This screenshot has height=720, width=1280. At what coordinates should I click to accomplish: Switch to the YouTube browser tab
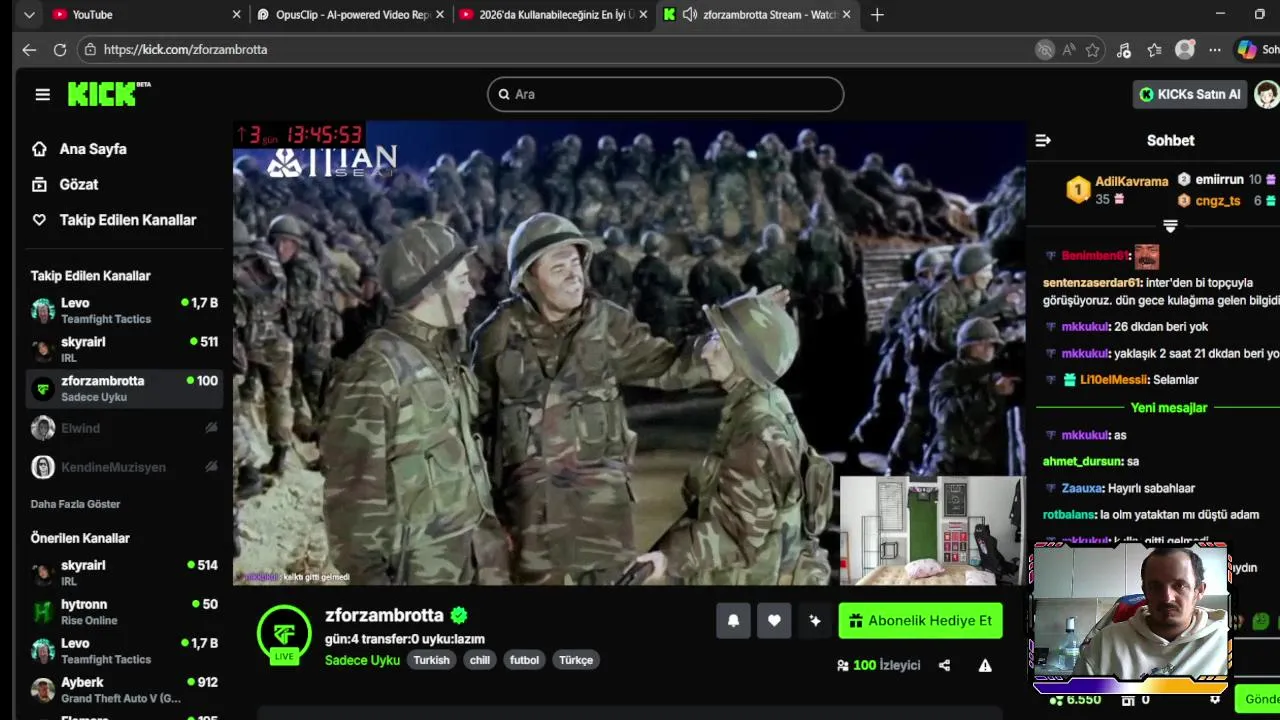[147, 15]
